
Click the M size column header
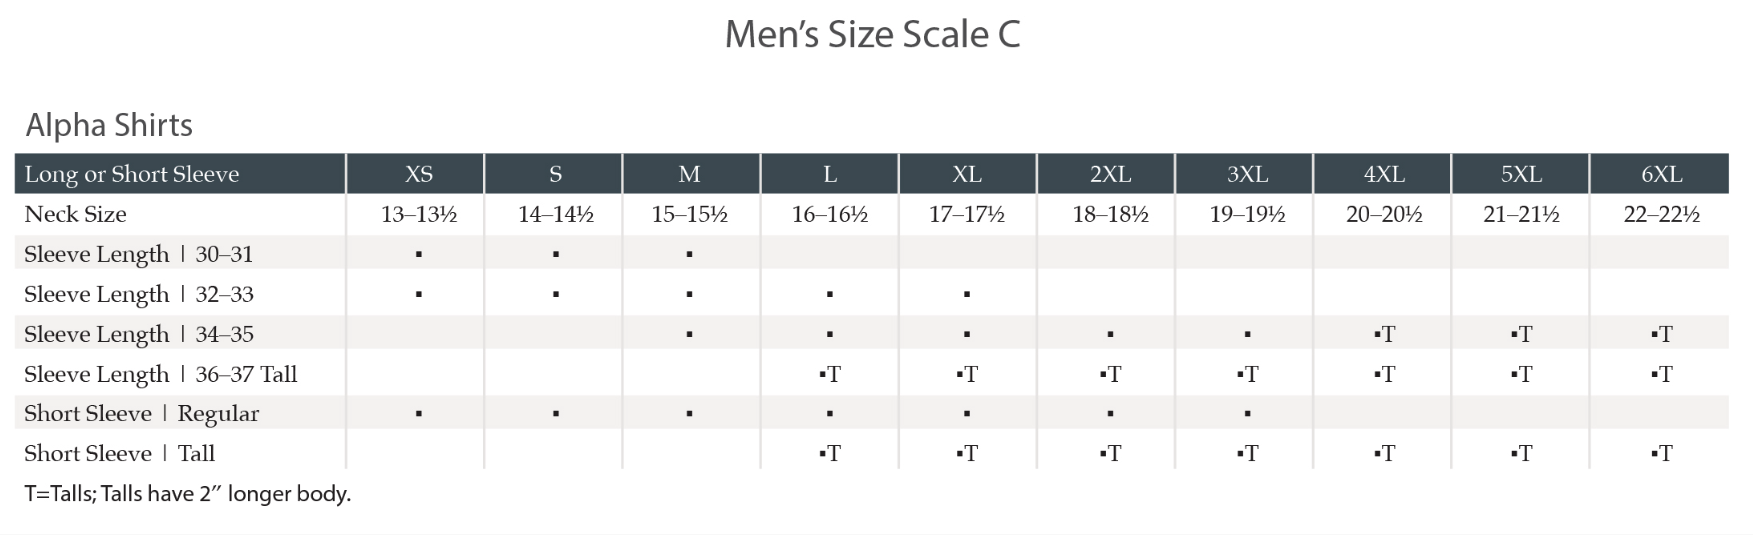[x=689, y=174]
